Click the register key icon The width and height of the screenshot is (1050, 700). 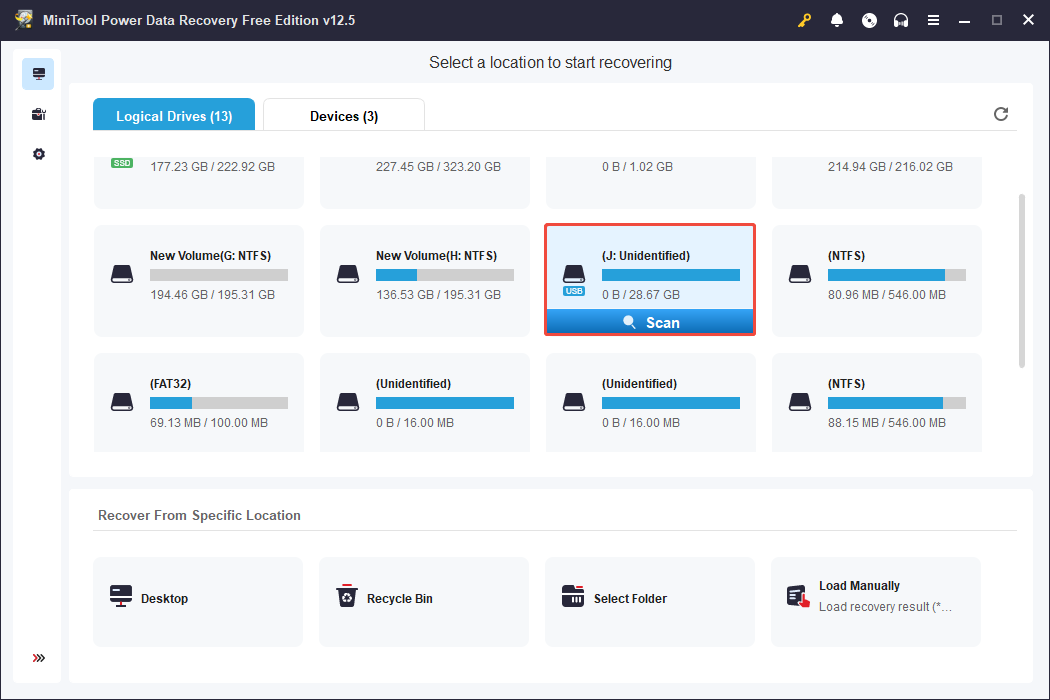804,20
